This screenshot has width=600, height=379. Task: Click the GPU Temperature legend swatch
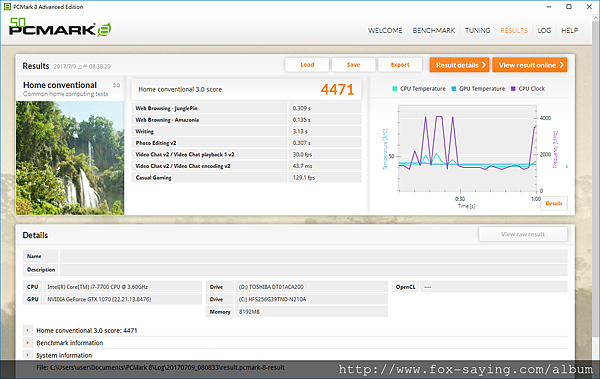(x=453, y=89)
